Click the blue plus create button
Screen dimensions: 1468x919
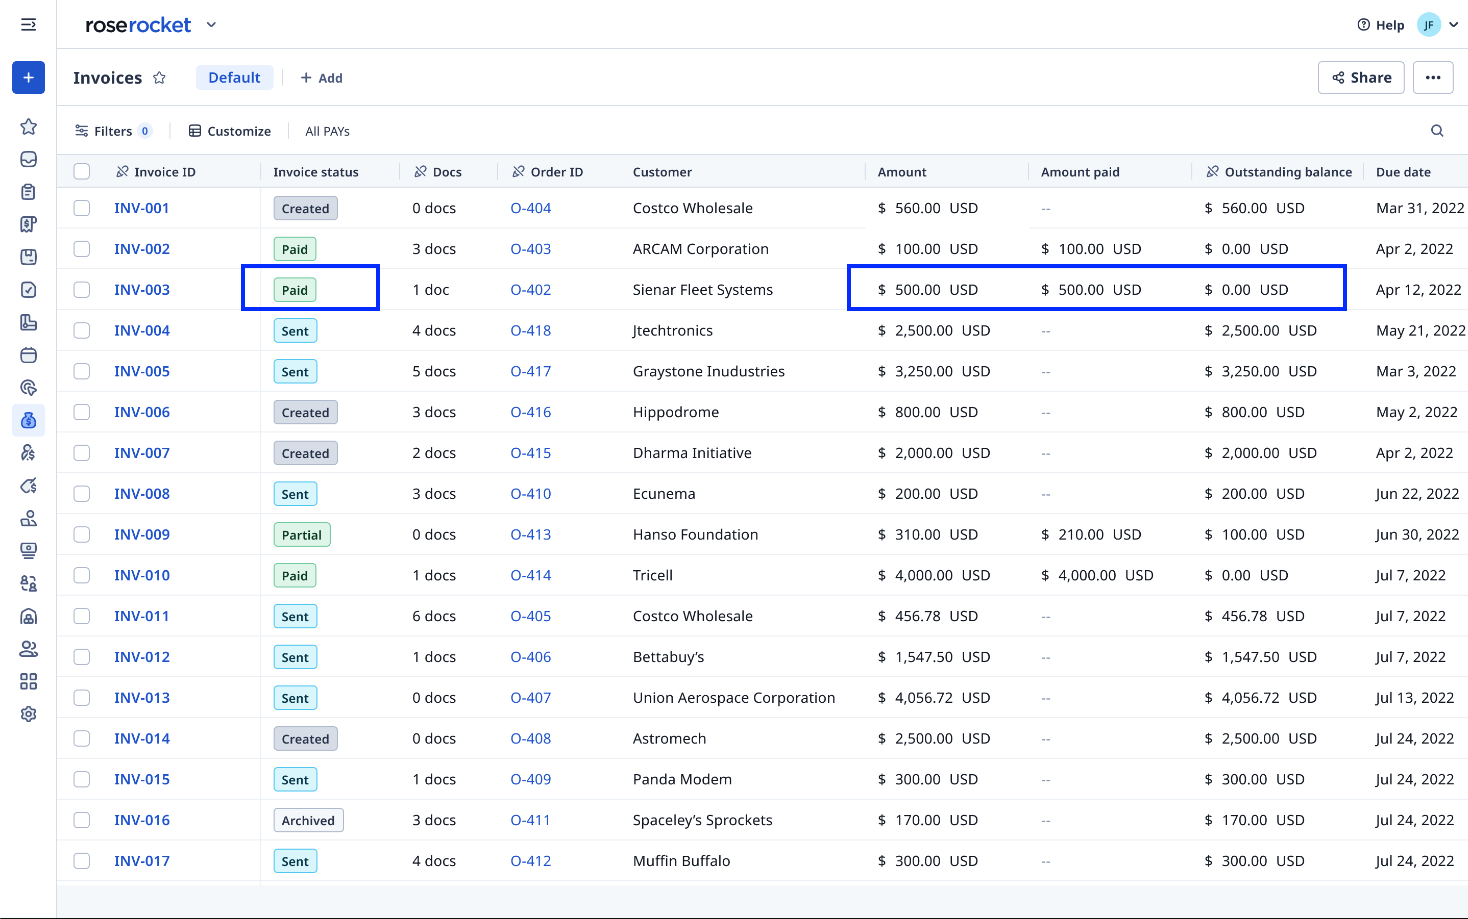[28, 77]
